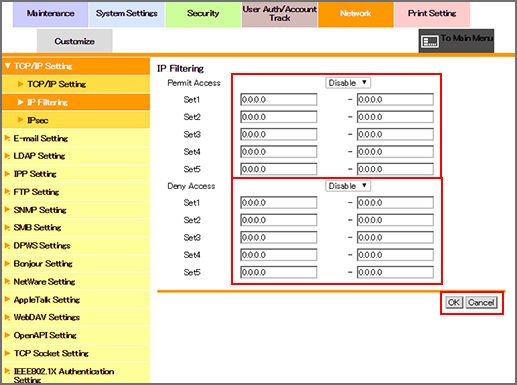Select the Network tab

tap(356, 14)
